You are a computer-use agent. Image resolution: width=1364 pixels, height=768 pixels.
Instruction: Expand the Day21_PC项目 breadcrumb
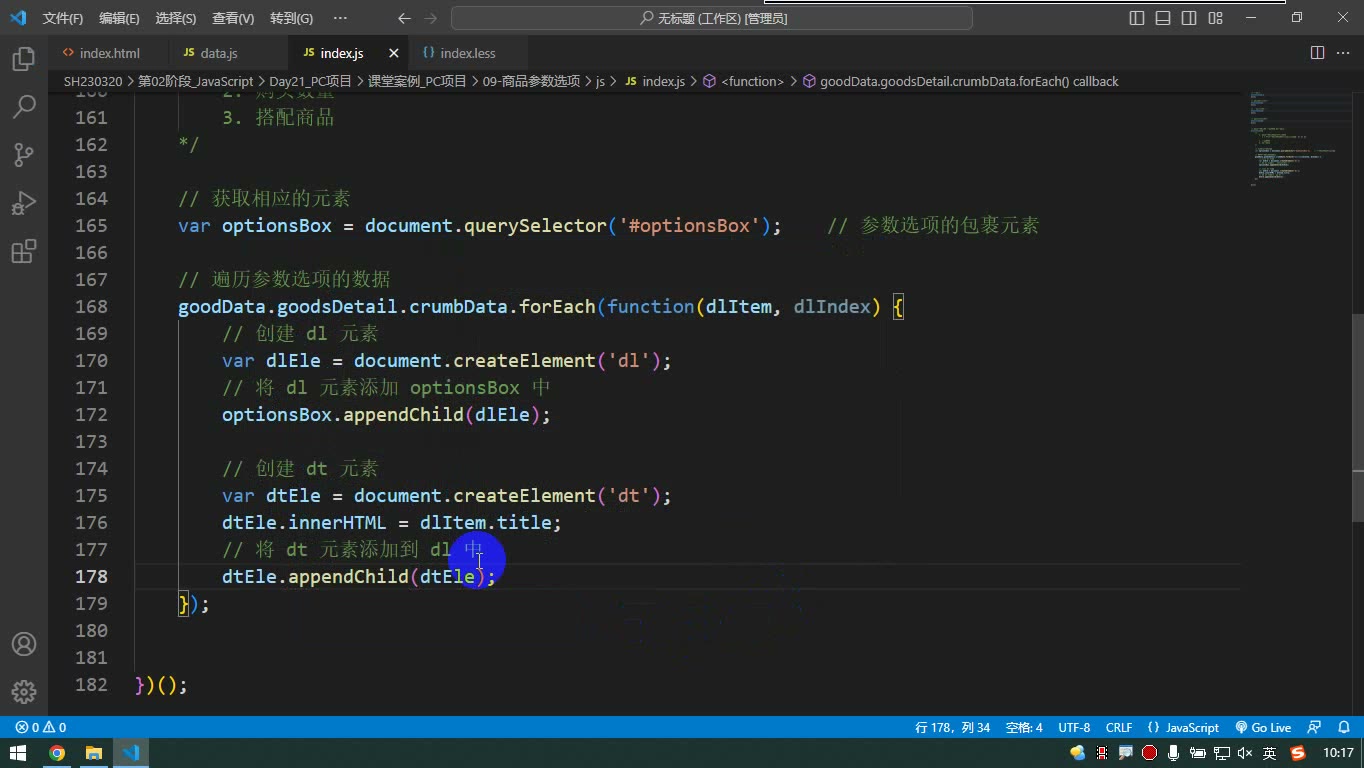(x=310, y=81)
